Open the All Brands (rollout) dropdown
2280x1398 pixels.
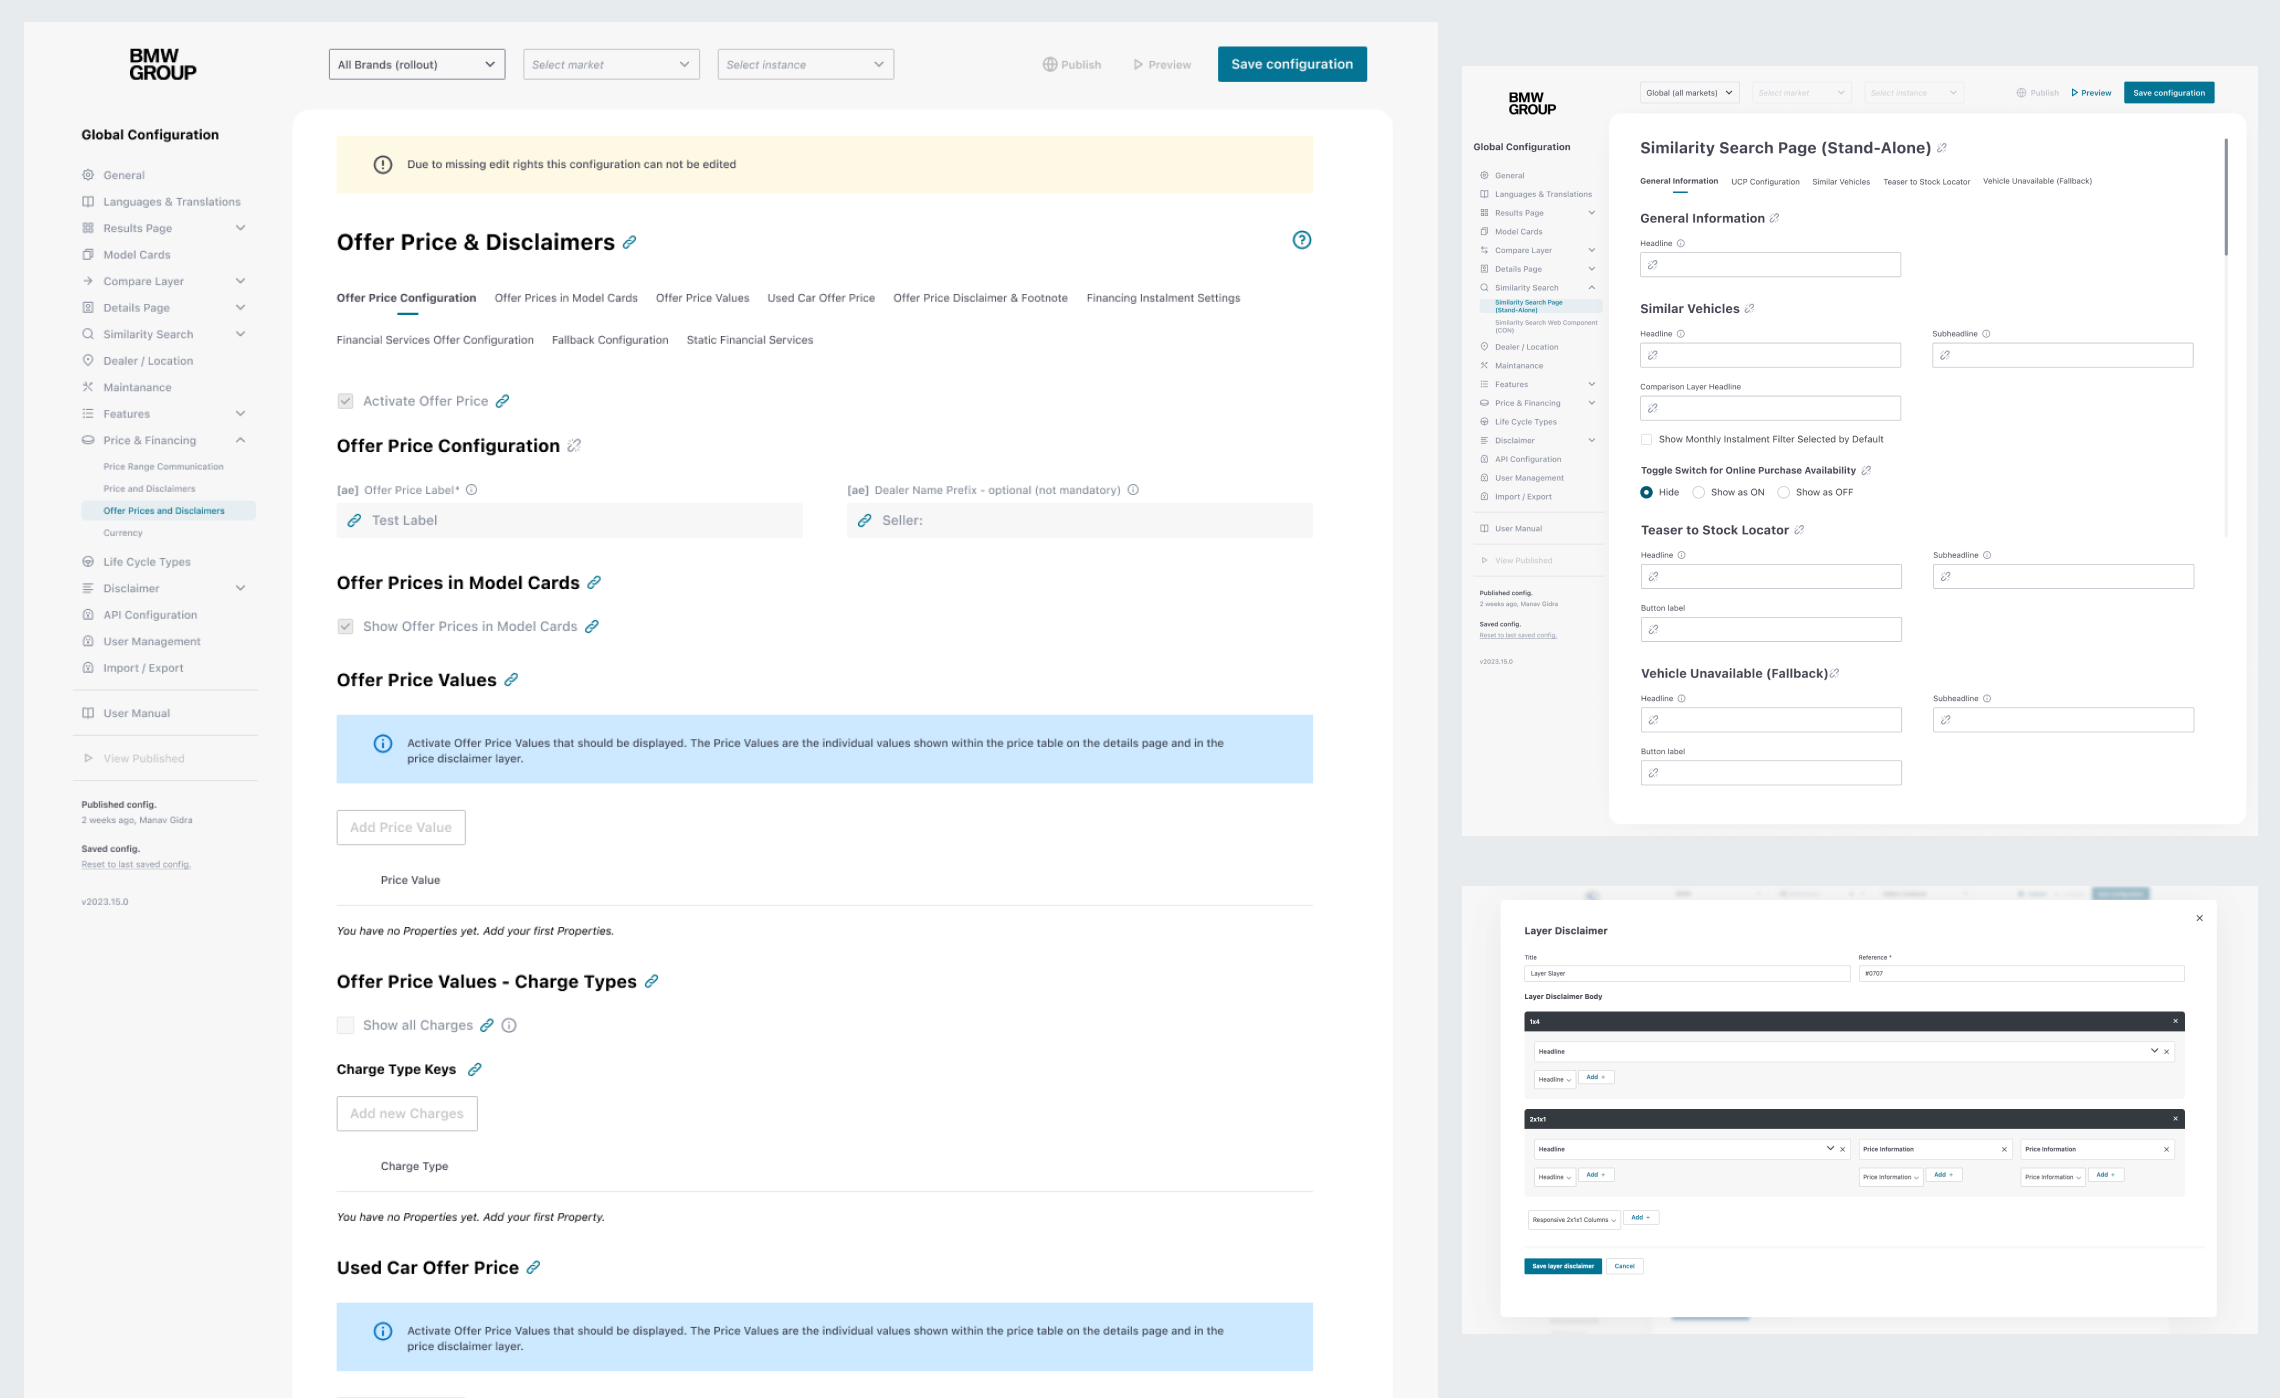pos(416,65)
